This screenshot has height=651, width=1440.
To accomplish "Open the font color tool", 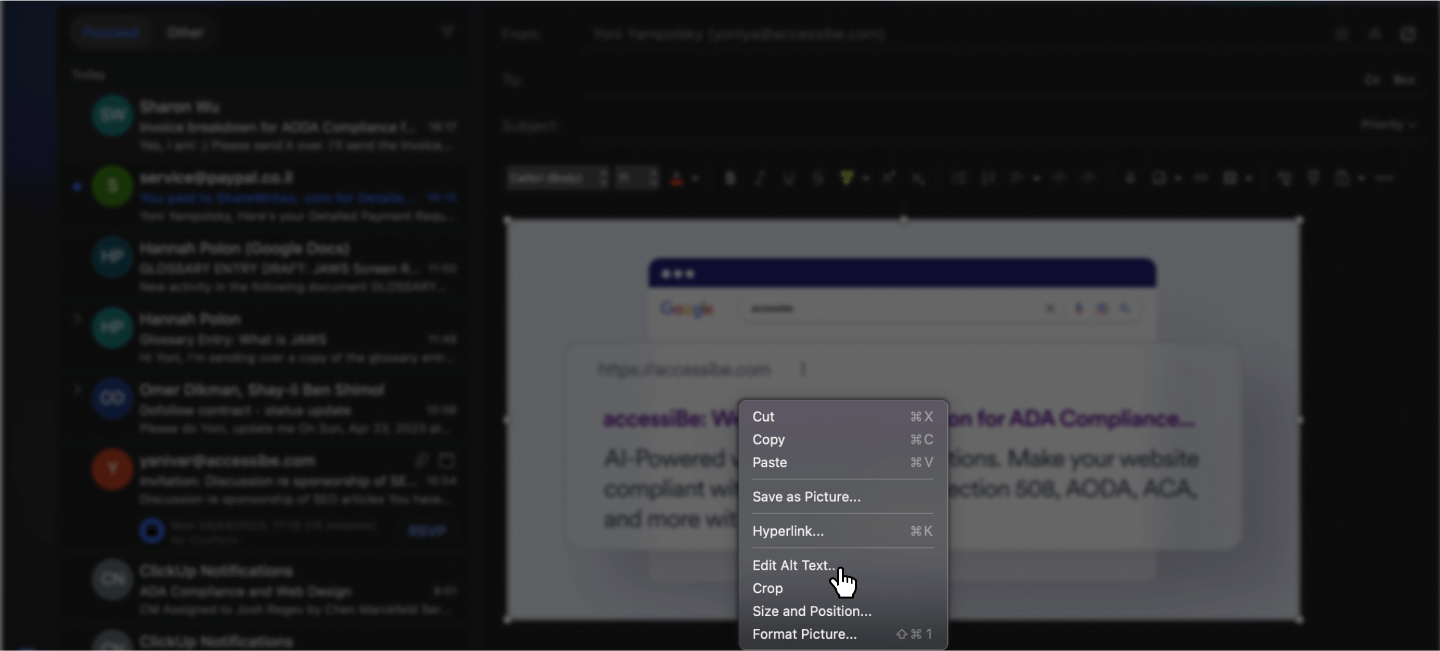I will coord(677,177).
